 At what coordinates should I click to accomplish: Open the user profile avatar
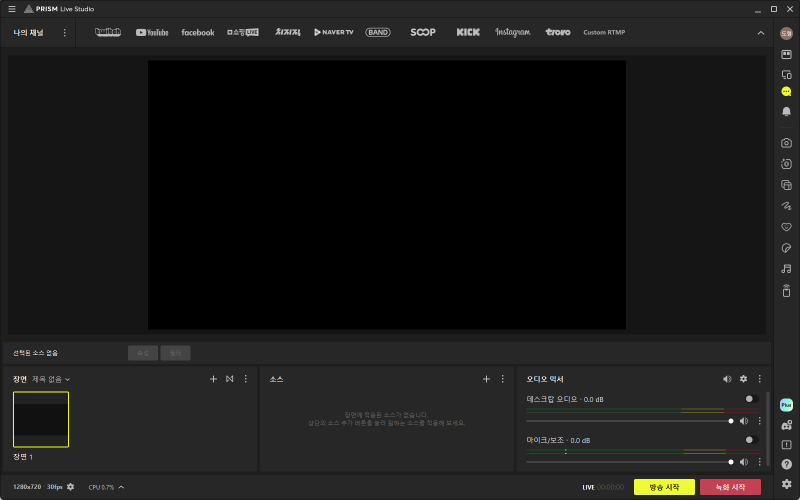click(x=786, y=33)
